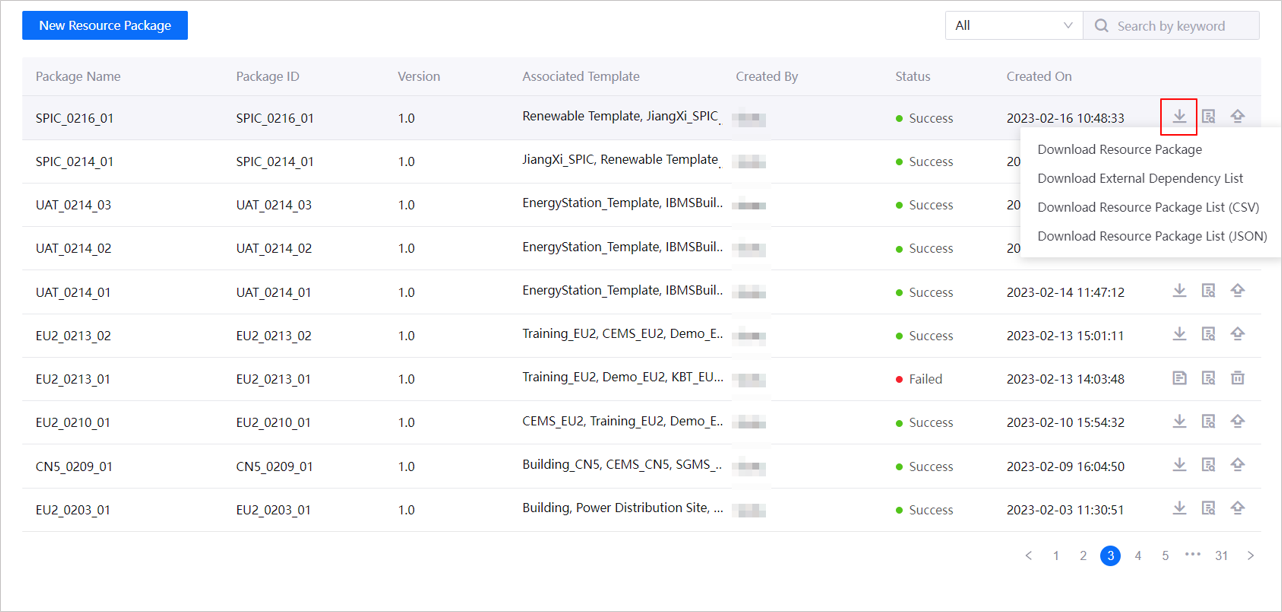Viewport: 1282px width, 612px height.
Task: Select Download Resource Package List (CSV)
Action: point(1148,207)
